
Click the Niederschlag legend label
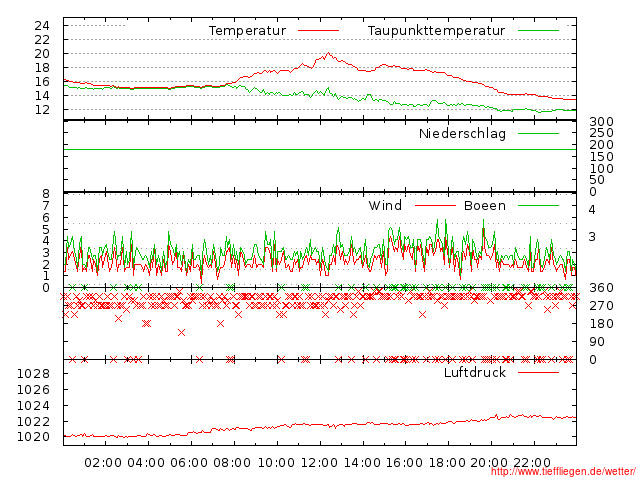(x=462, y=133)
